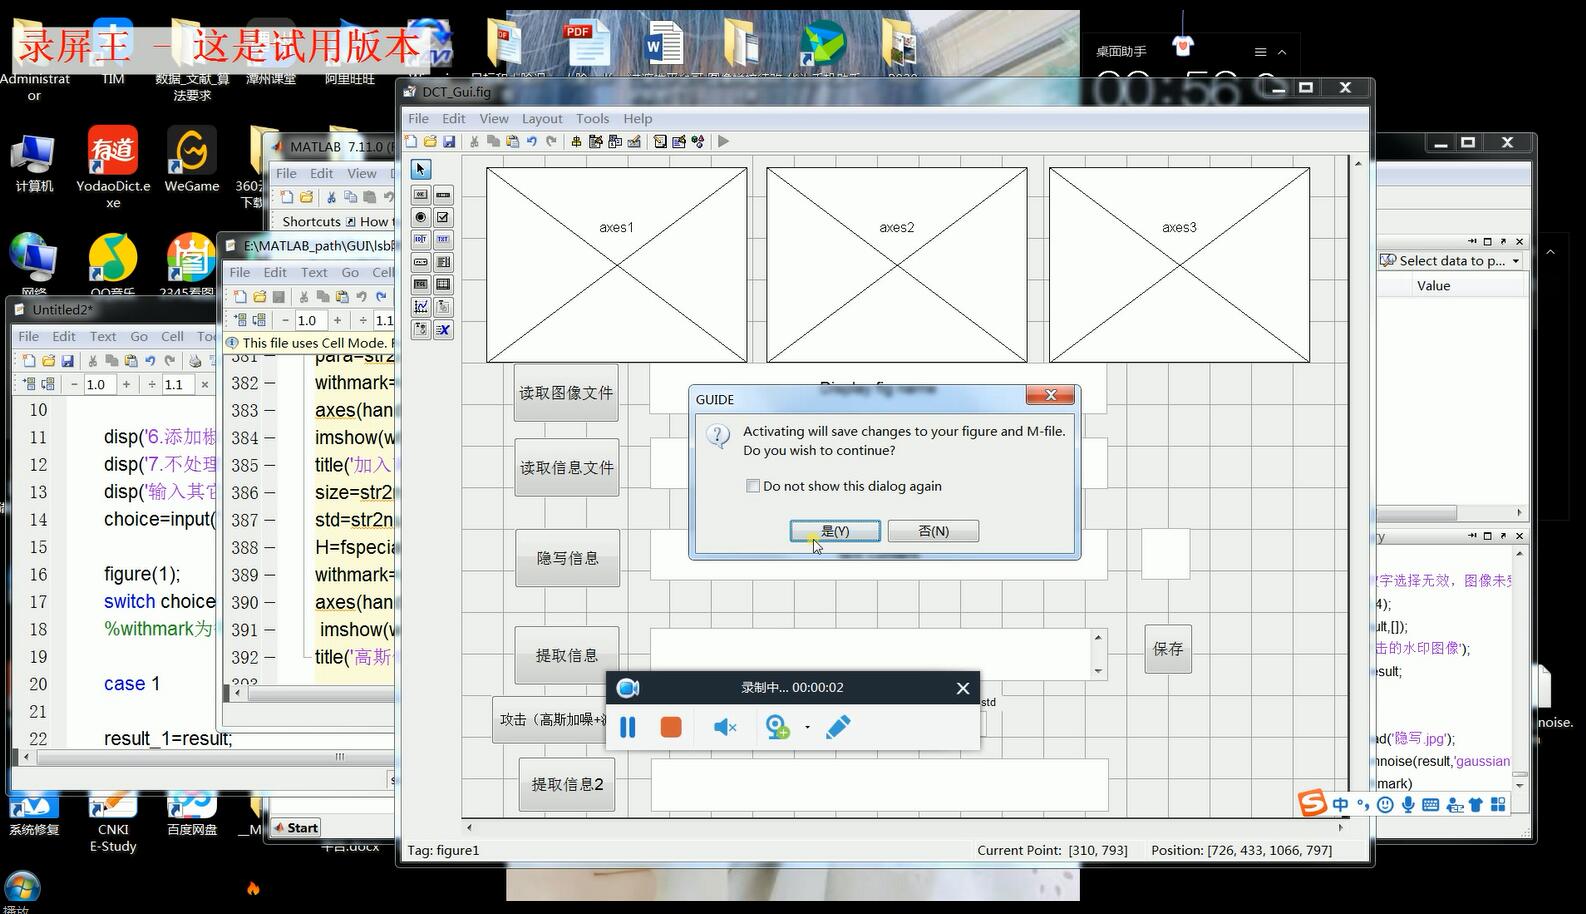Open the Shortcuts item in MATLAB window
Screen dimensions: 1586x914
[311, 221]
